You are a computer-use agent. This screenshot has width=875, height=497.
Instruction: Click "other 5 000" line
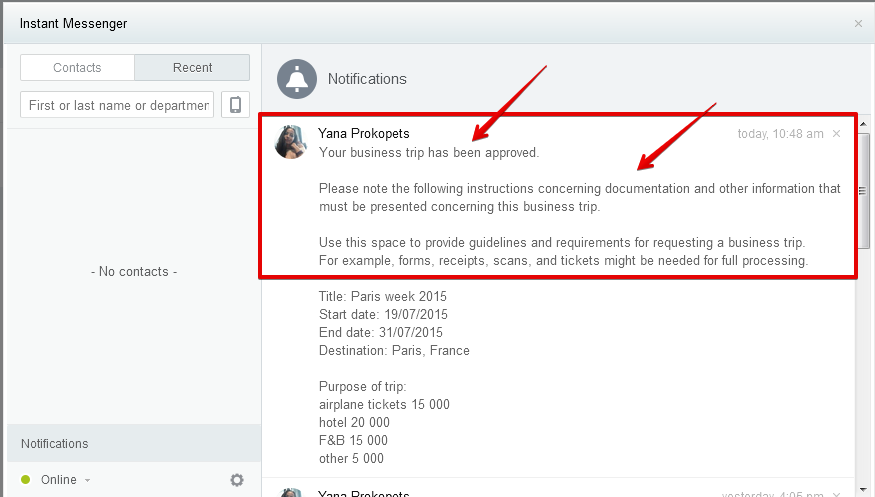click(352, 459)
